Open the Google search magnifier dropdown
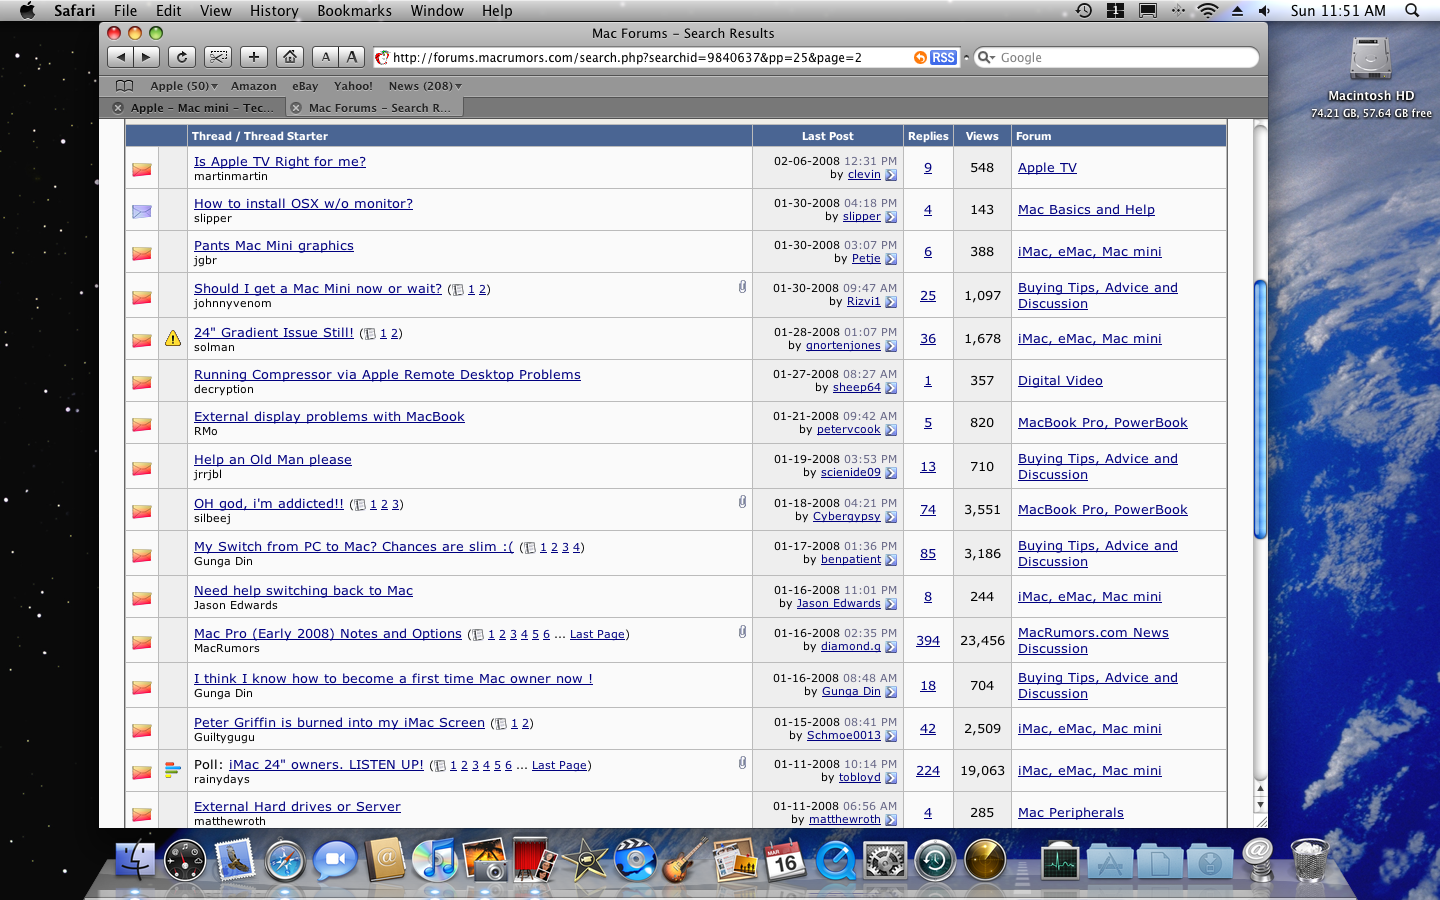The image size is (1440, 900). pyautogui.click(x=986, y=58)
